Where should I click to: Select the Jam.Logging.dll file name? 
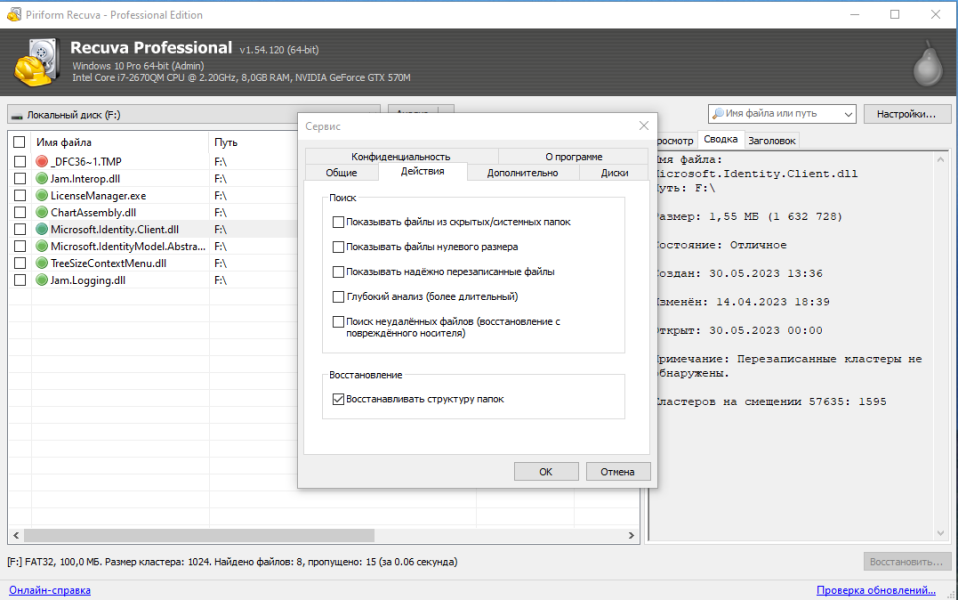tap(88, 280)
